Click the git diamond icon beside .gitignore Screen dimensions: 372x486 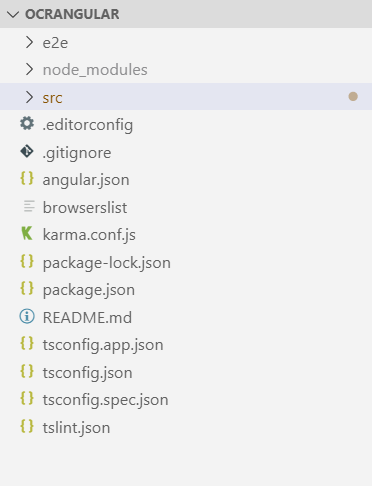[27, 151]
